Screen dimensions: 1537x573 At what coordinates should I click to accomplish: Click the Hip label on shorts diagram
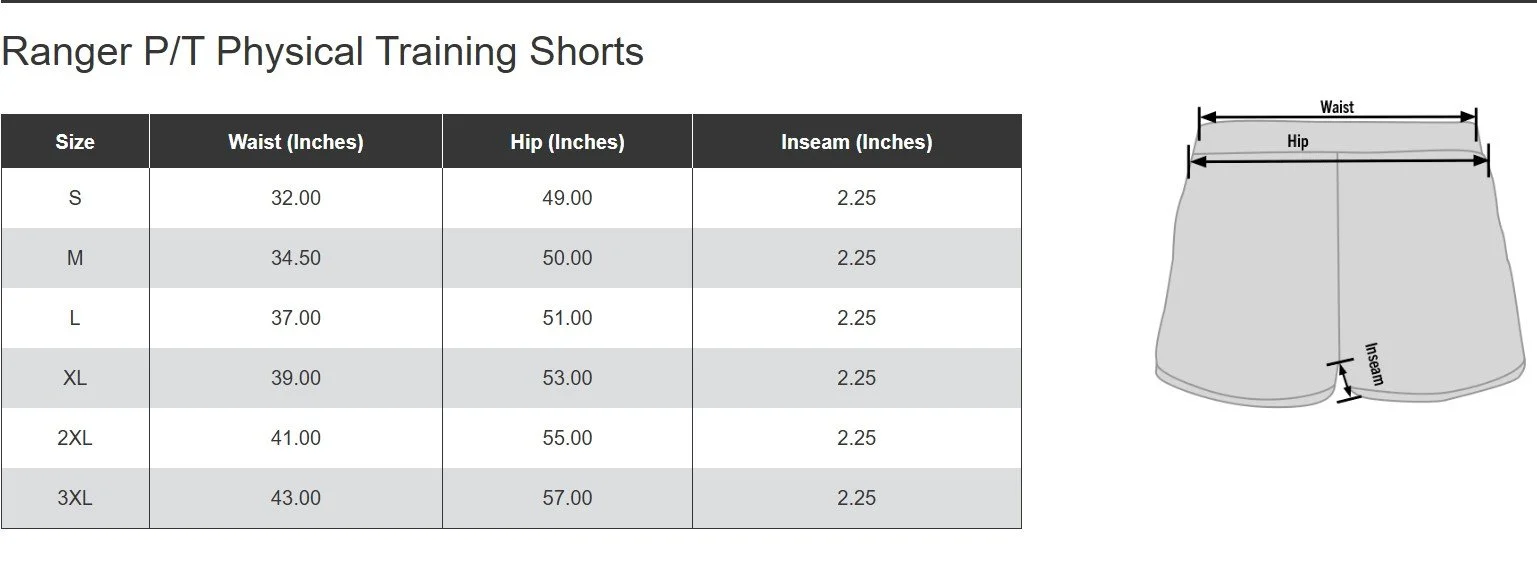click(1298, 142)
